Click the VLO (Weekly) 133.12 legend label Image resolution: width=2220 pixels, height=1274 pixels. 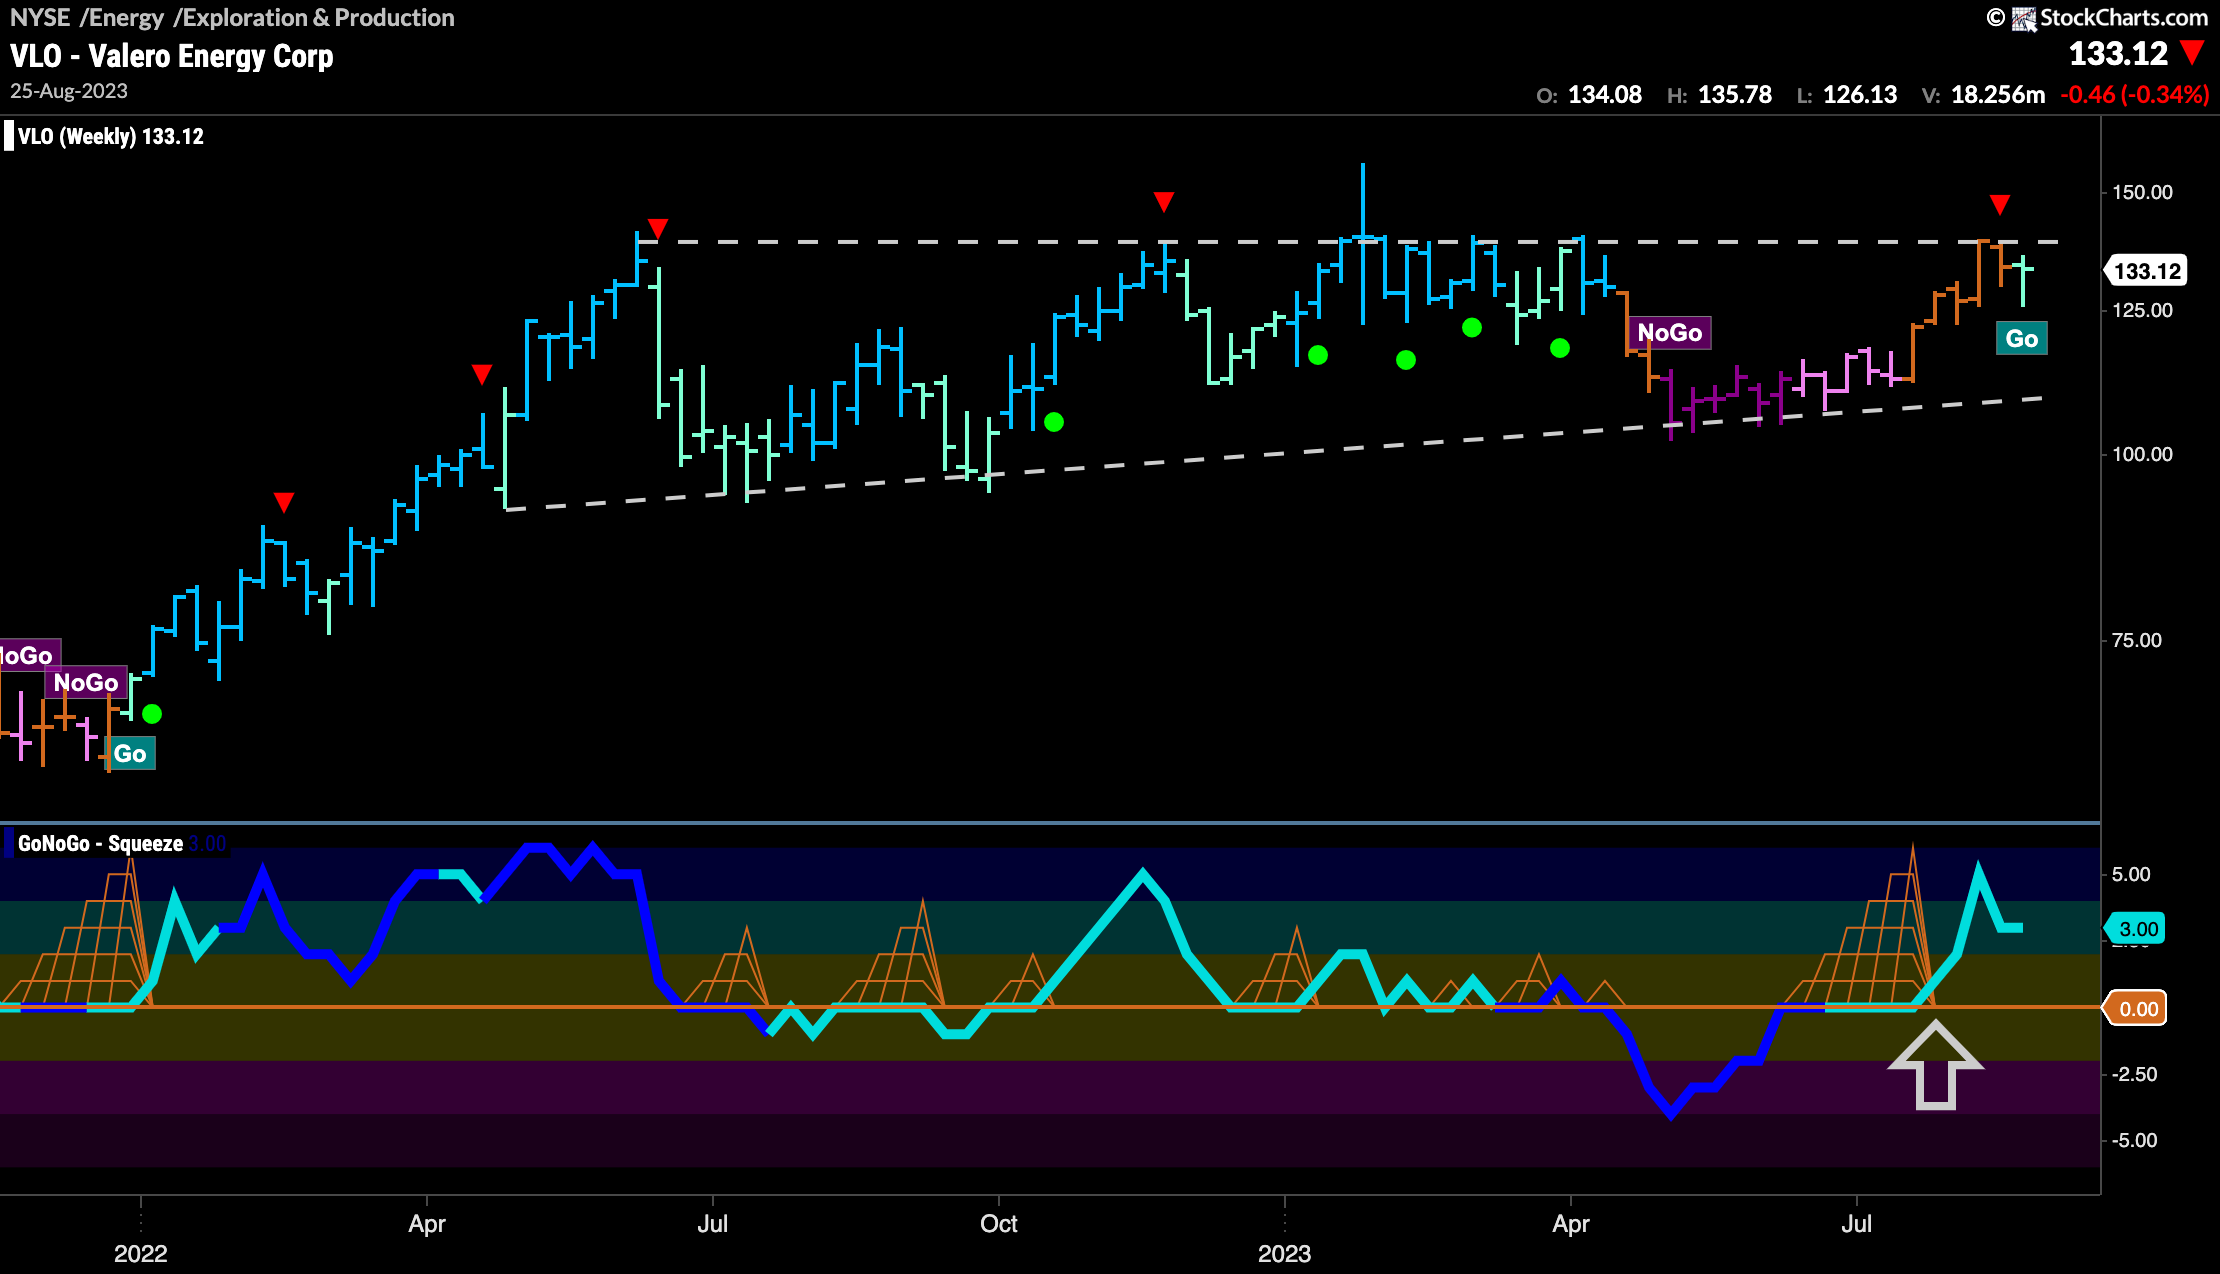coord(111,137)
